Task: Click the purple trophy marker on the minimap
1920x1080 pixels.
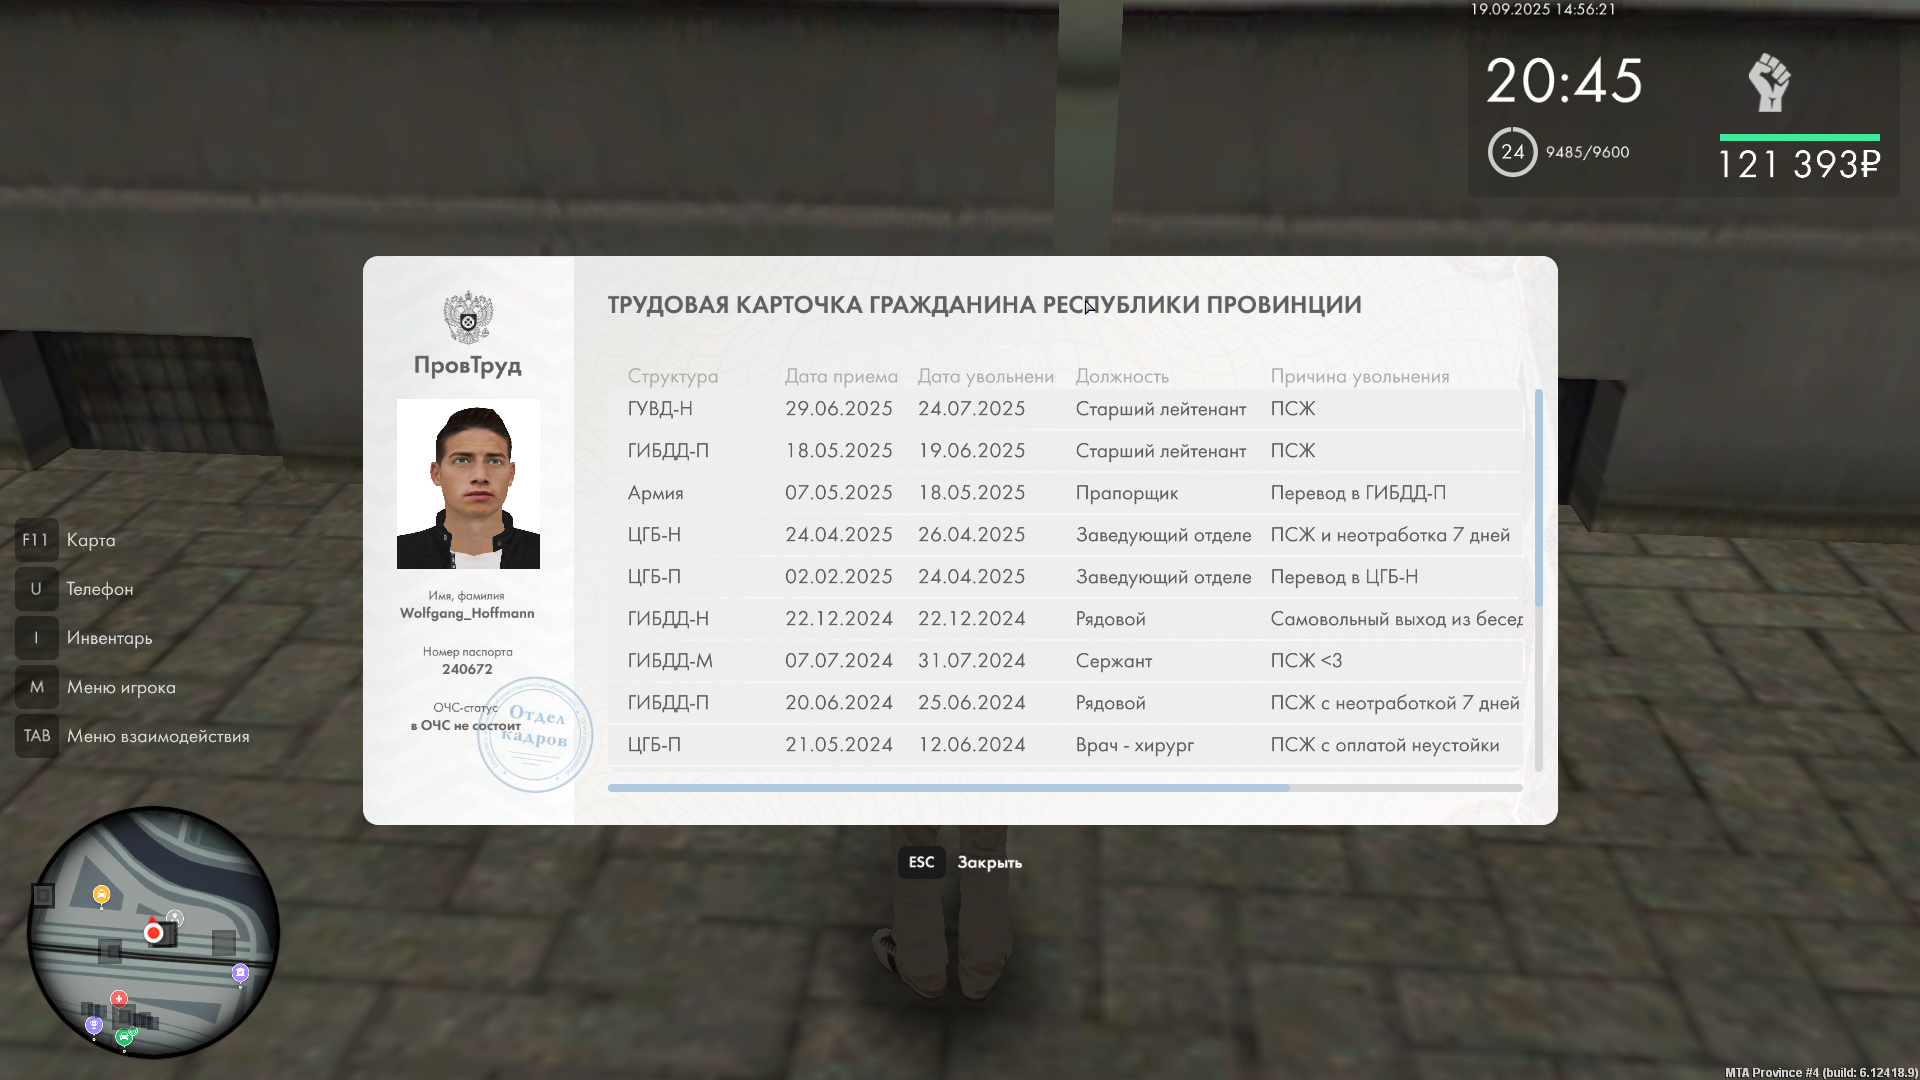Action: [94, 1025]
